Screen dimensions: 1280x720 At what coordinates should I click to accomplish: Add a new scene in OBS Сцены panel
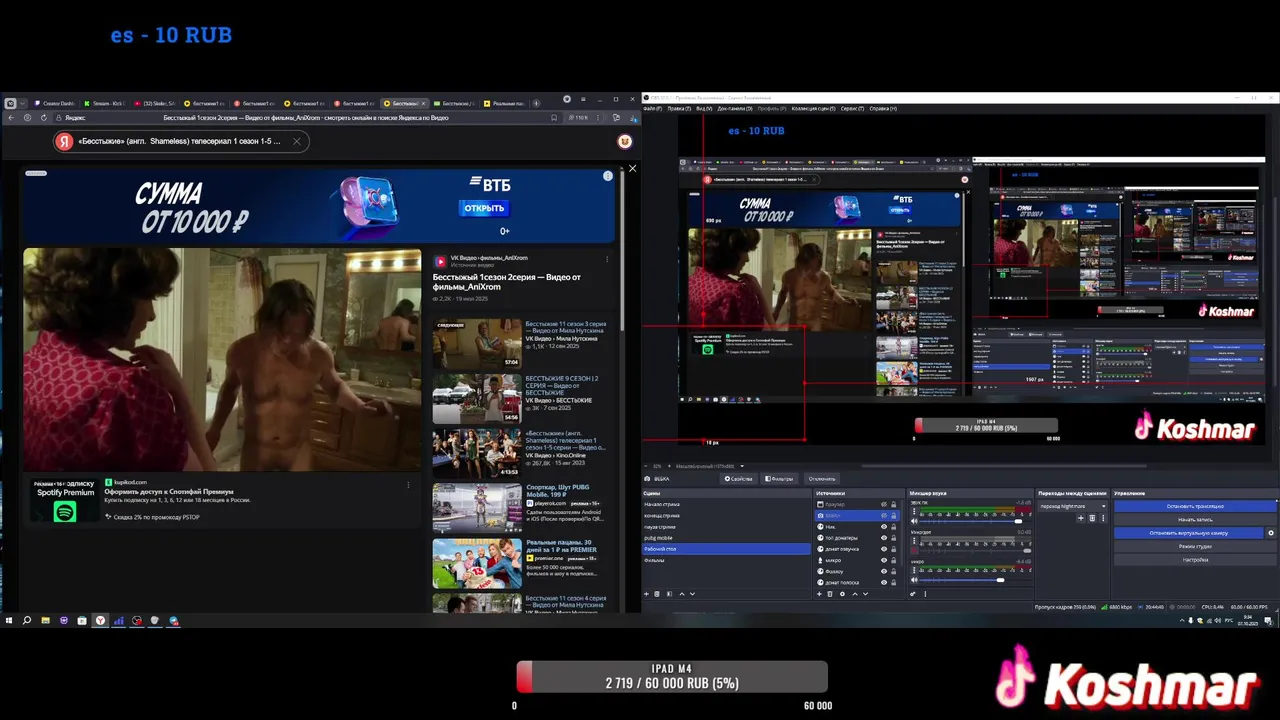[646, 593]
